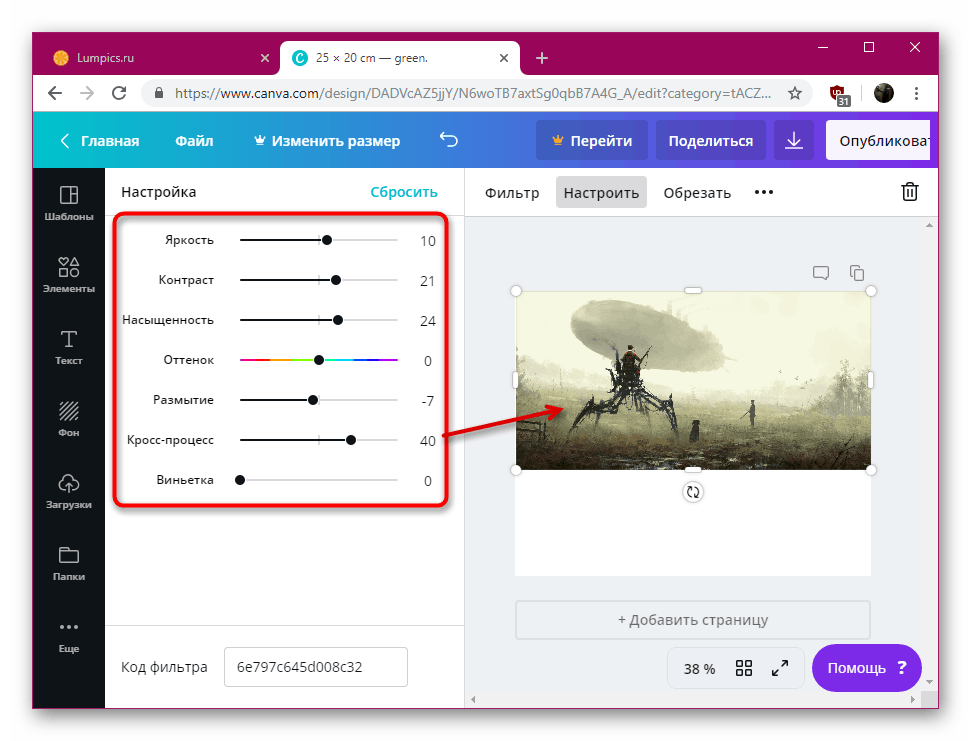Screen dimensions: 971x741
Task: Click the comment icon above the page
Action: (x=821, y=272)
